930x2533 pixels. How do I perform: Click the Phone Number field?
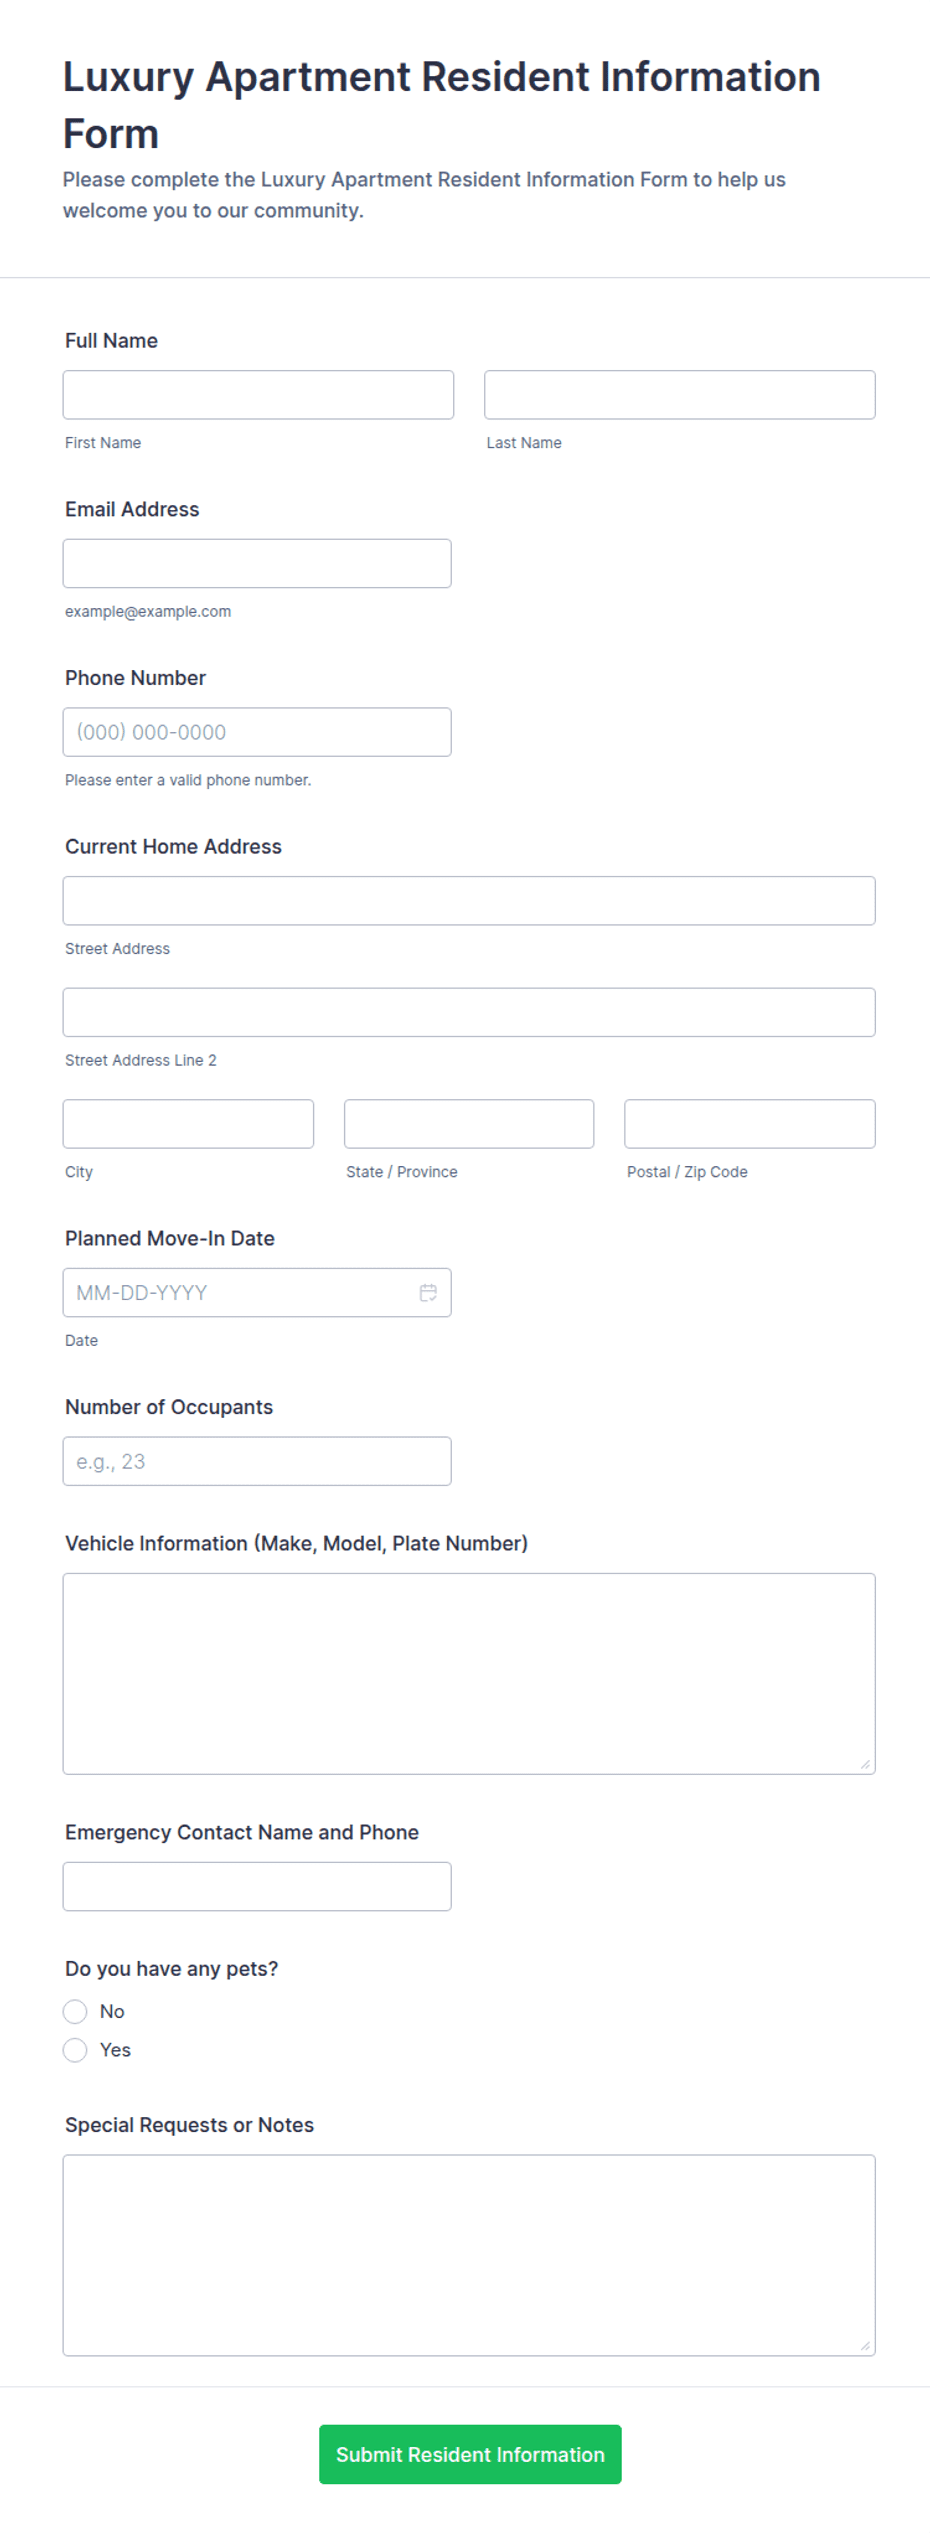[257, 732]
